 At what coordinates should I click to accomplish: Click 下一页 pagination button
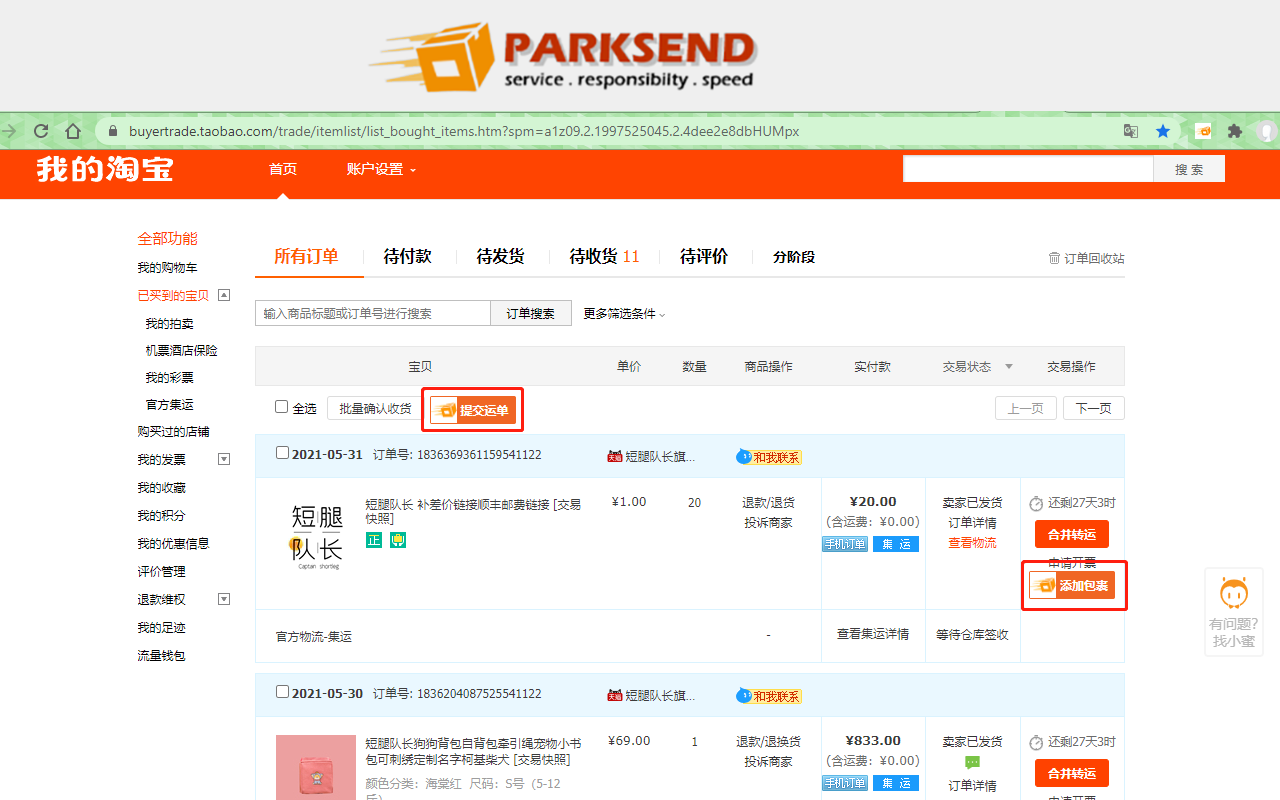click(x=1093, y=408)
